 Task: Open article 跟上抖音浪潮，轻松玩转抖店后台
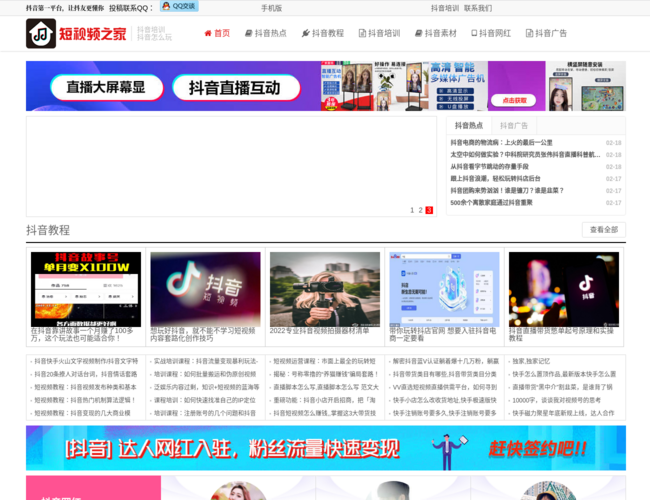[x=495, y=179]
